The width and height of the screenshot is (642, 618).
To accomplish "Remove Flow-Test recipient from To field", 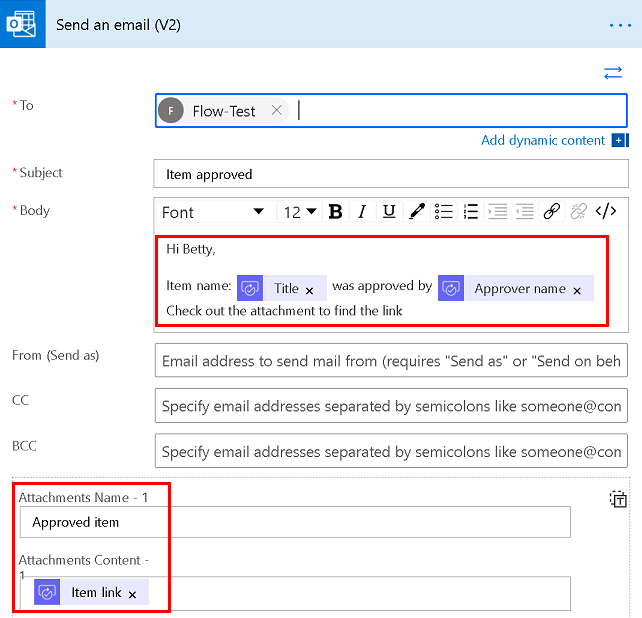I will [x=277, y=111].
